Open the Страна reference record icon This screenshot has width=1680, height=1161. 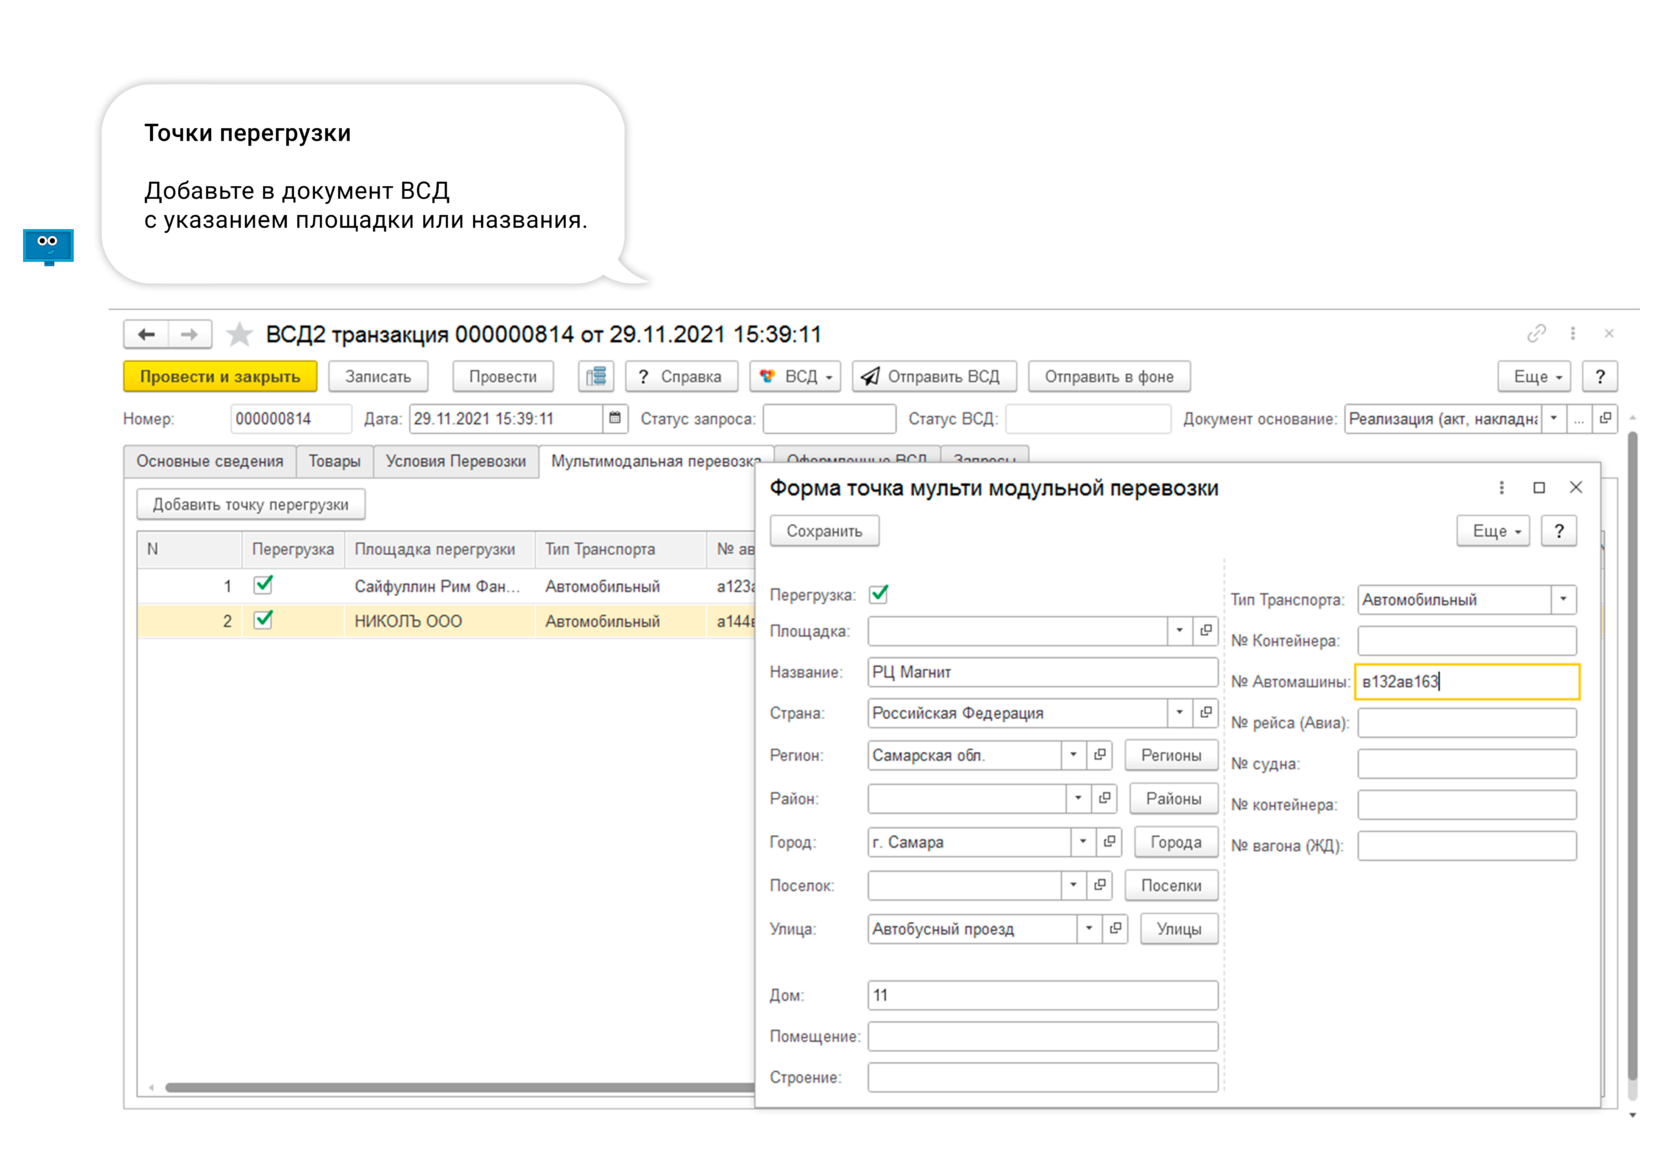coord(1206,712)
